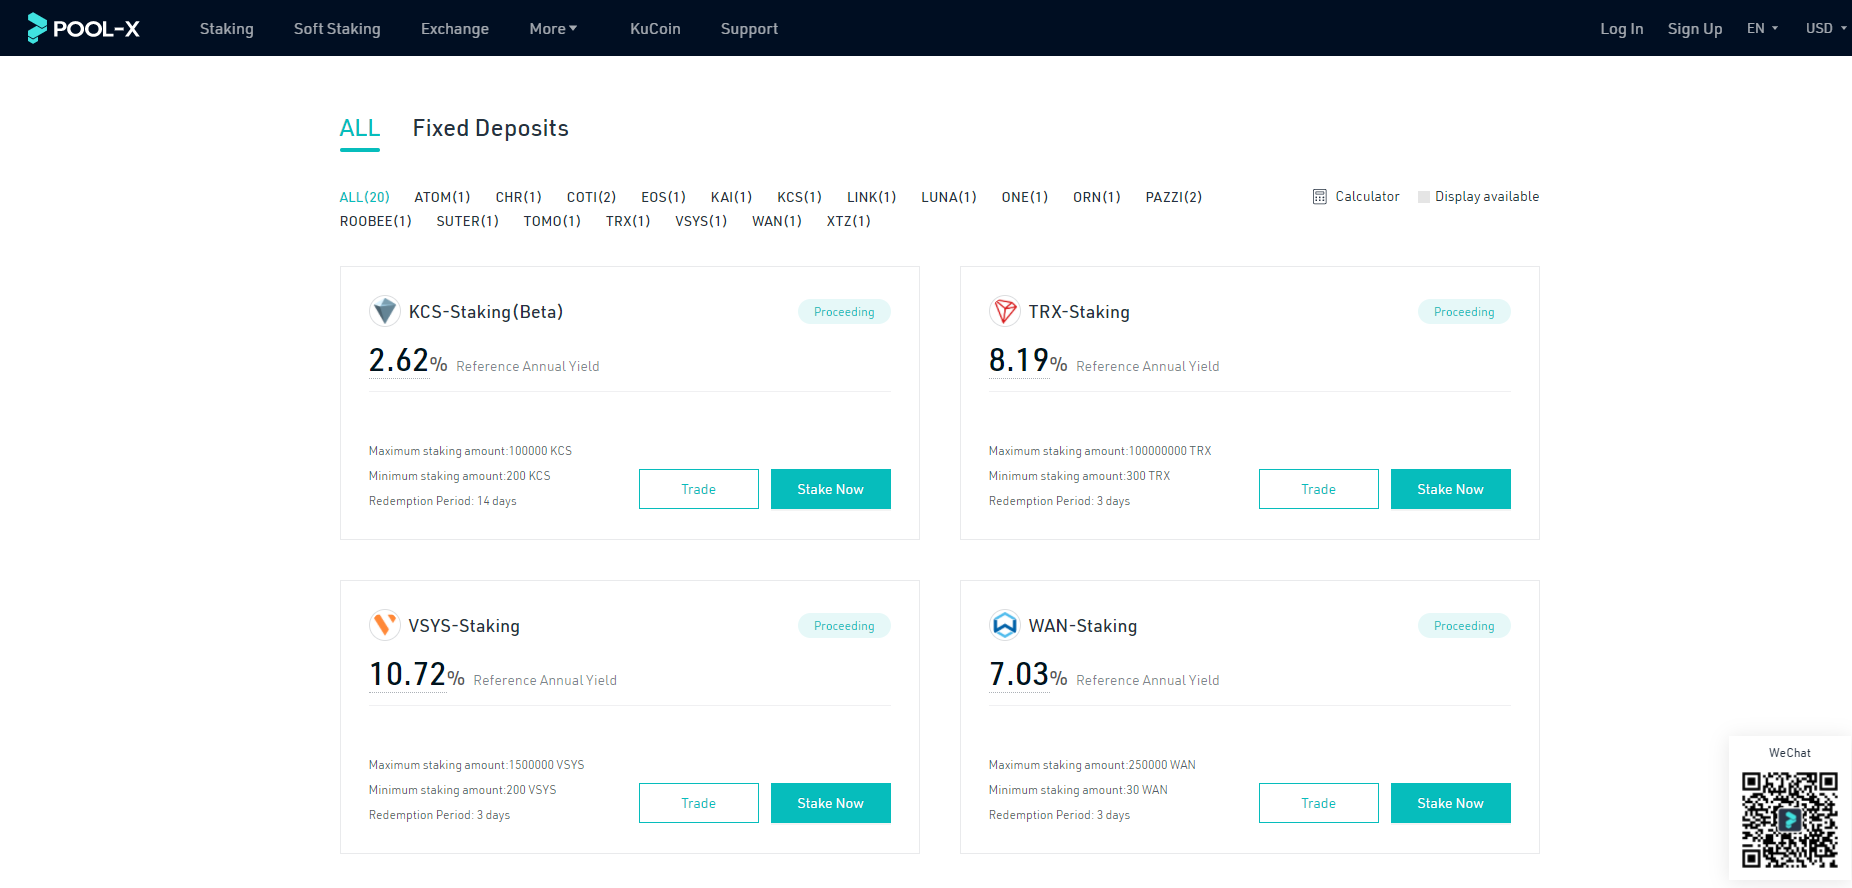
Task: Click the VSYS coin icon
Action: point(385,626)
